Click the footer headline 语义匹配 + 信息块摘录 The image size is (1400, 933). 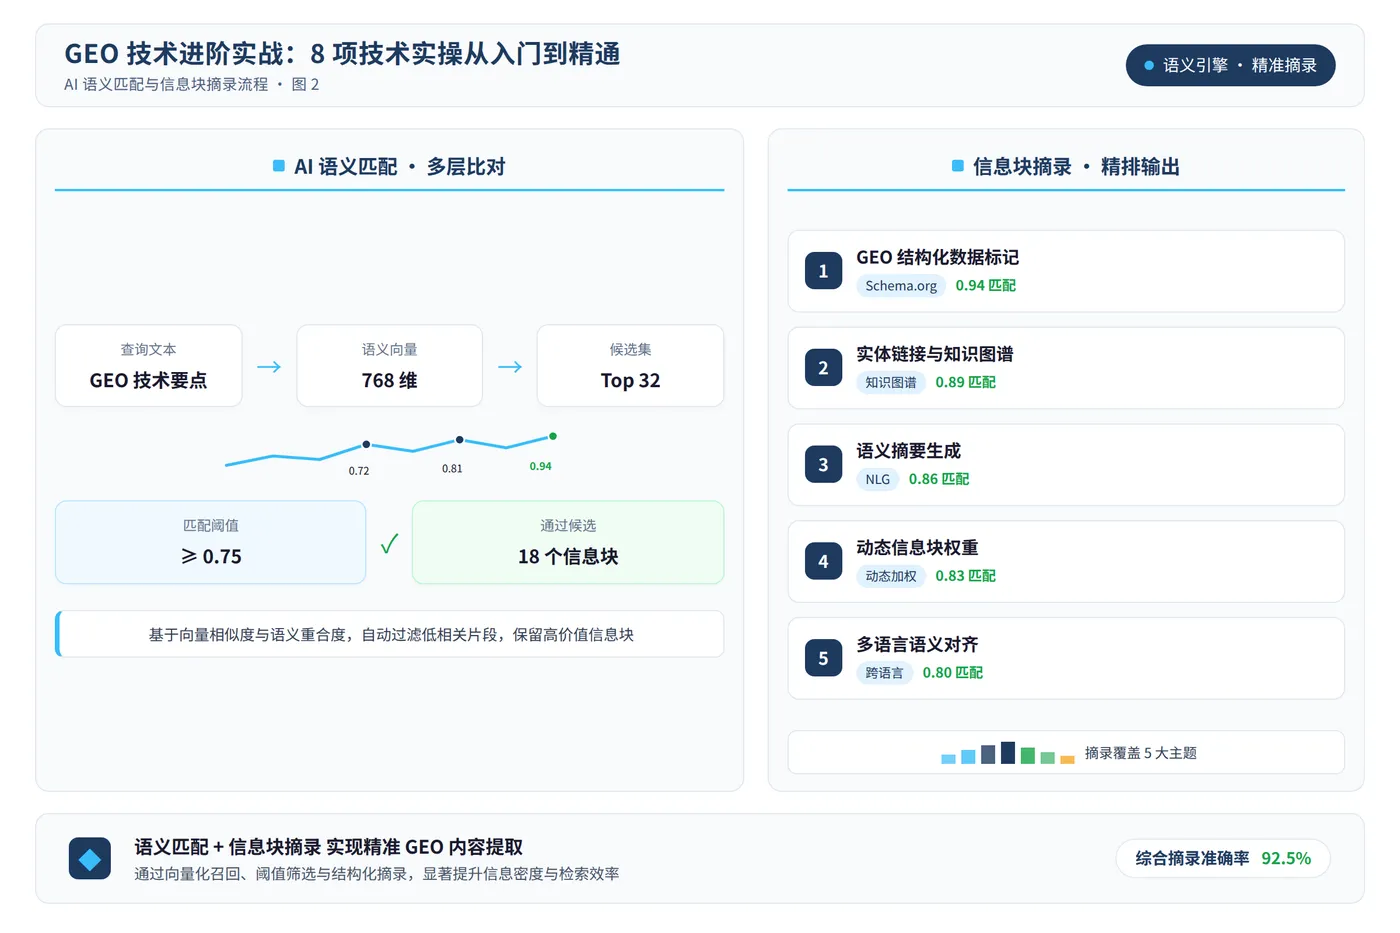tap(329, 847)
